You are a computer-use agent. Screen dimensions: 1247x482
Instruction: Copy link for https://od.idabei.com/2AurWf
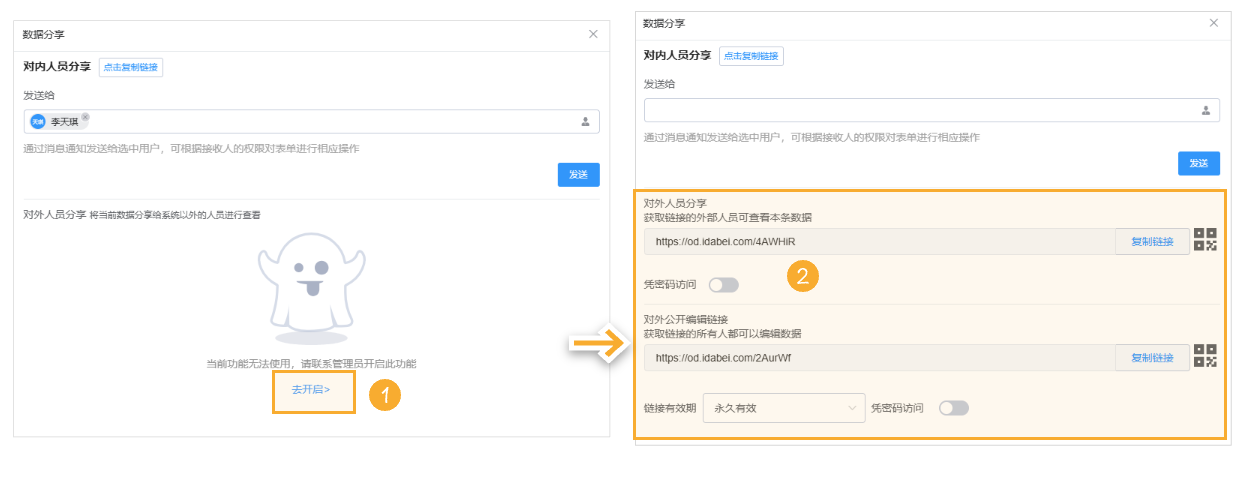coord(1152,357)
